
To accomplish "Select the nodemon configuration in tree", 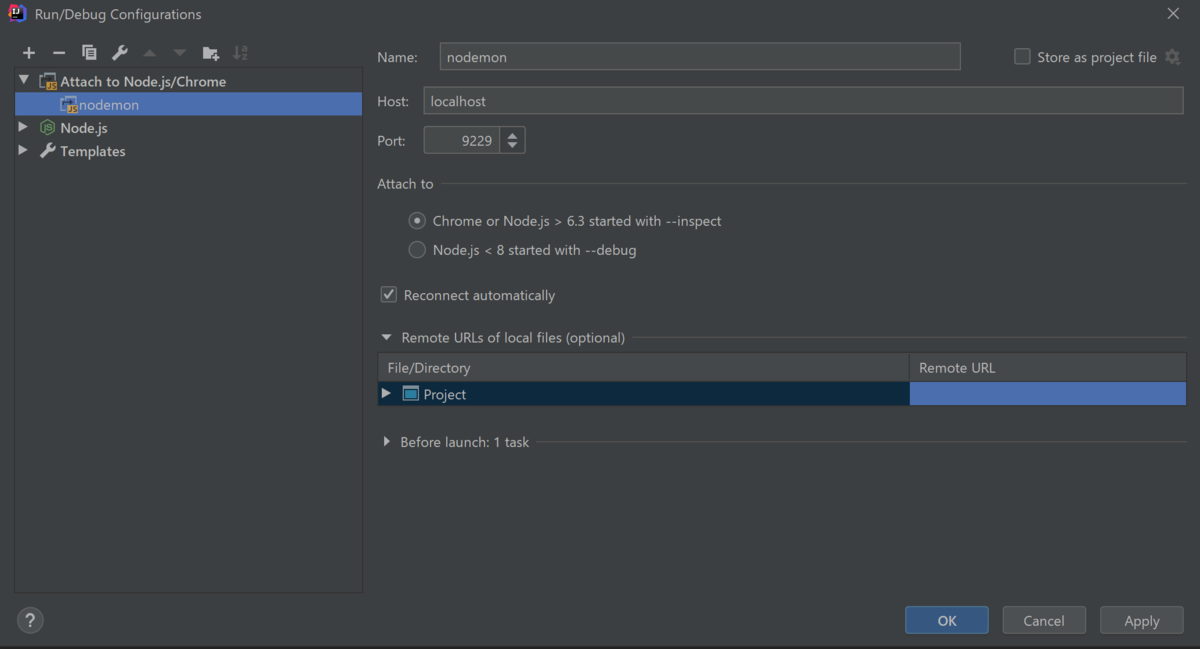I will (188, 104).
